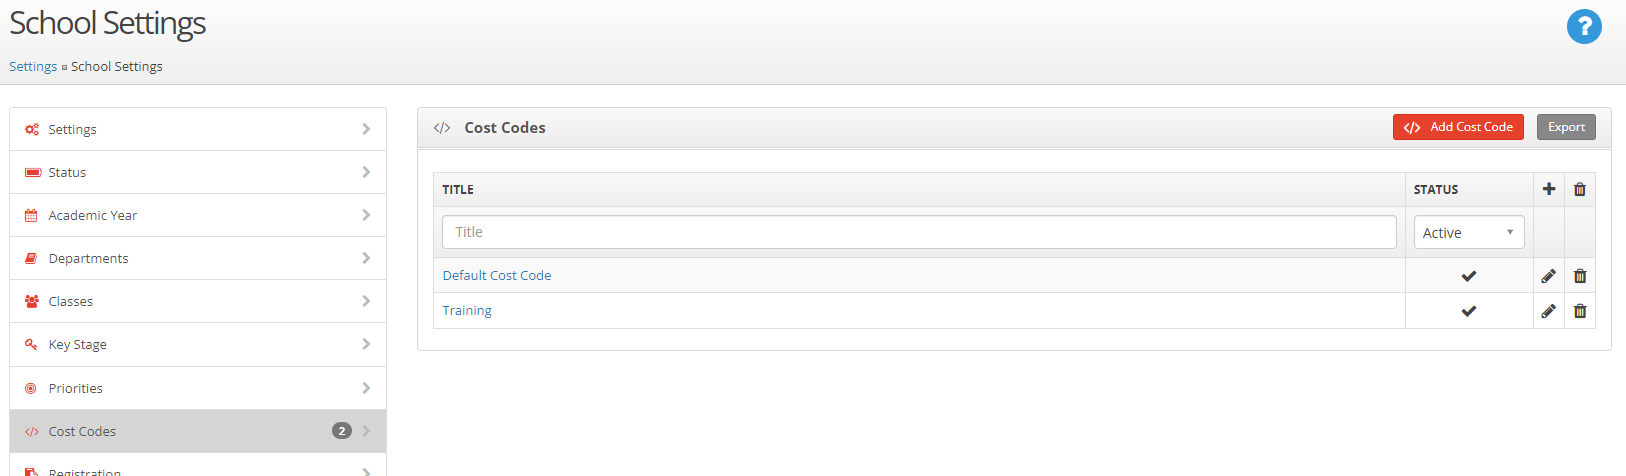Toggle Training status checkmark
This screenshot has width=1626, height=476.
(1469, 311)
